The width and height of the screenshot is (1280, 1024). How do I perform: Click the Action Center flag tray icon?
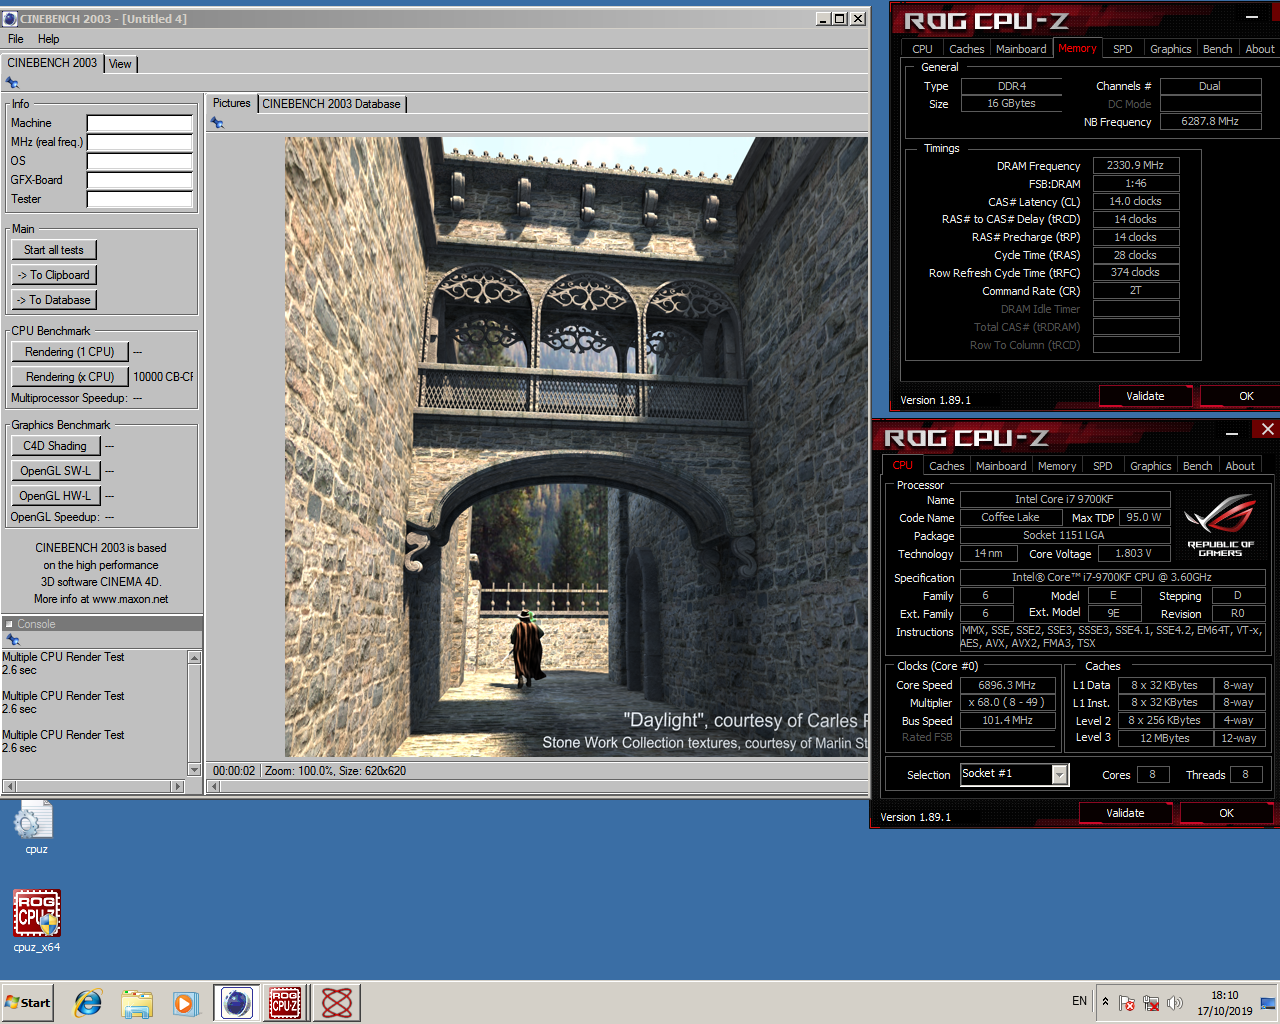tap(1126, 1003)
